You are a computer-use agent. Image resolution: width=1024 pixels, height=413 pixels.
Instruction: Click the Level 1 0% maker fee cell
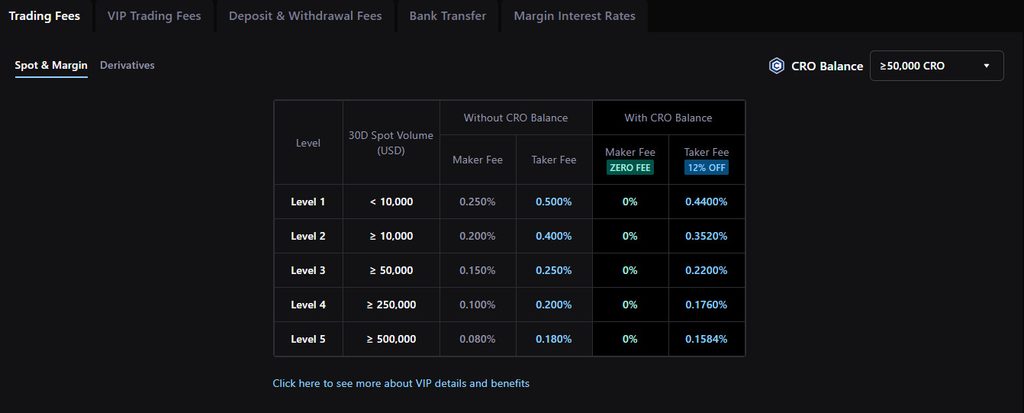click(630, 202)
